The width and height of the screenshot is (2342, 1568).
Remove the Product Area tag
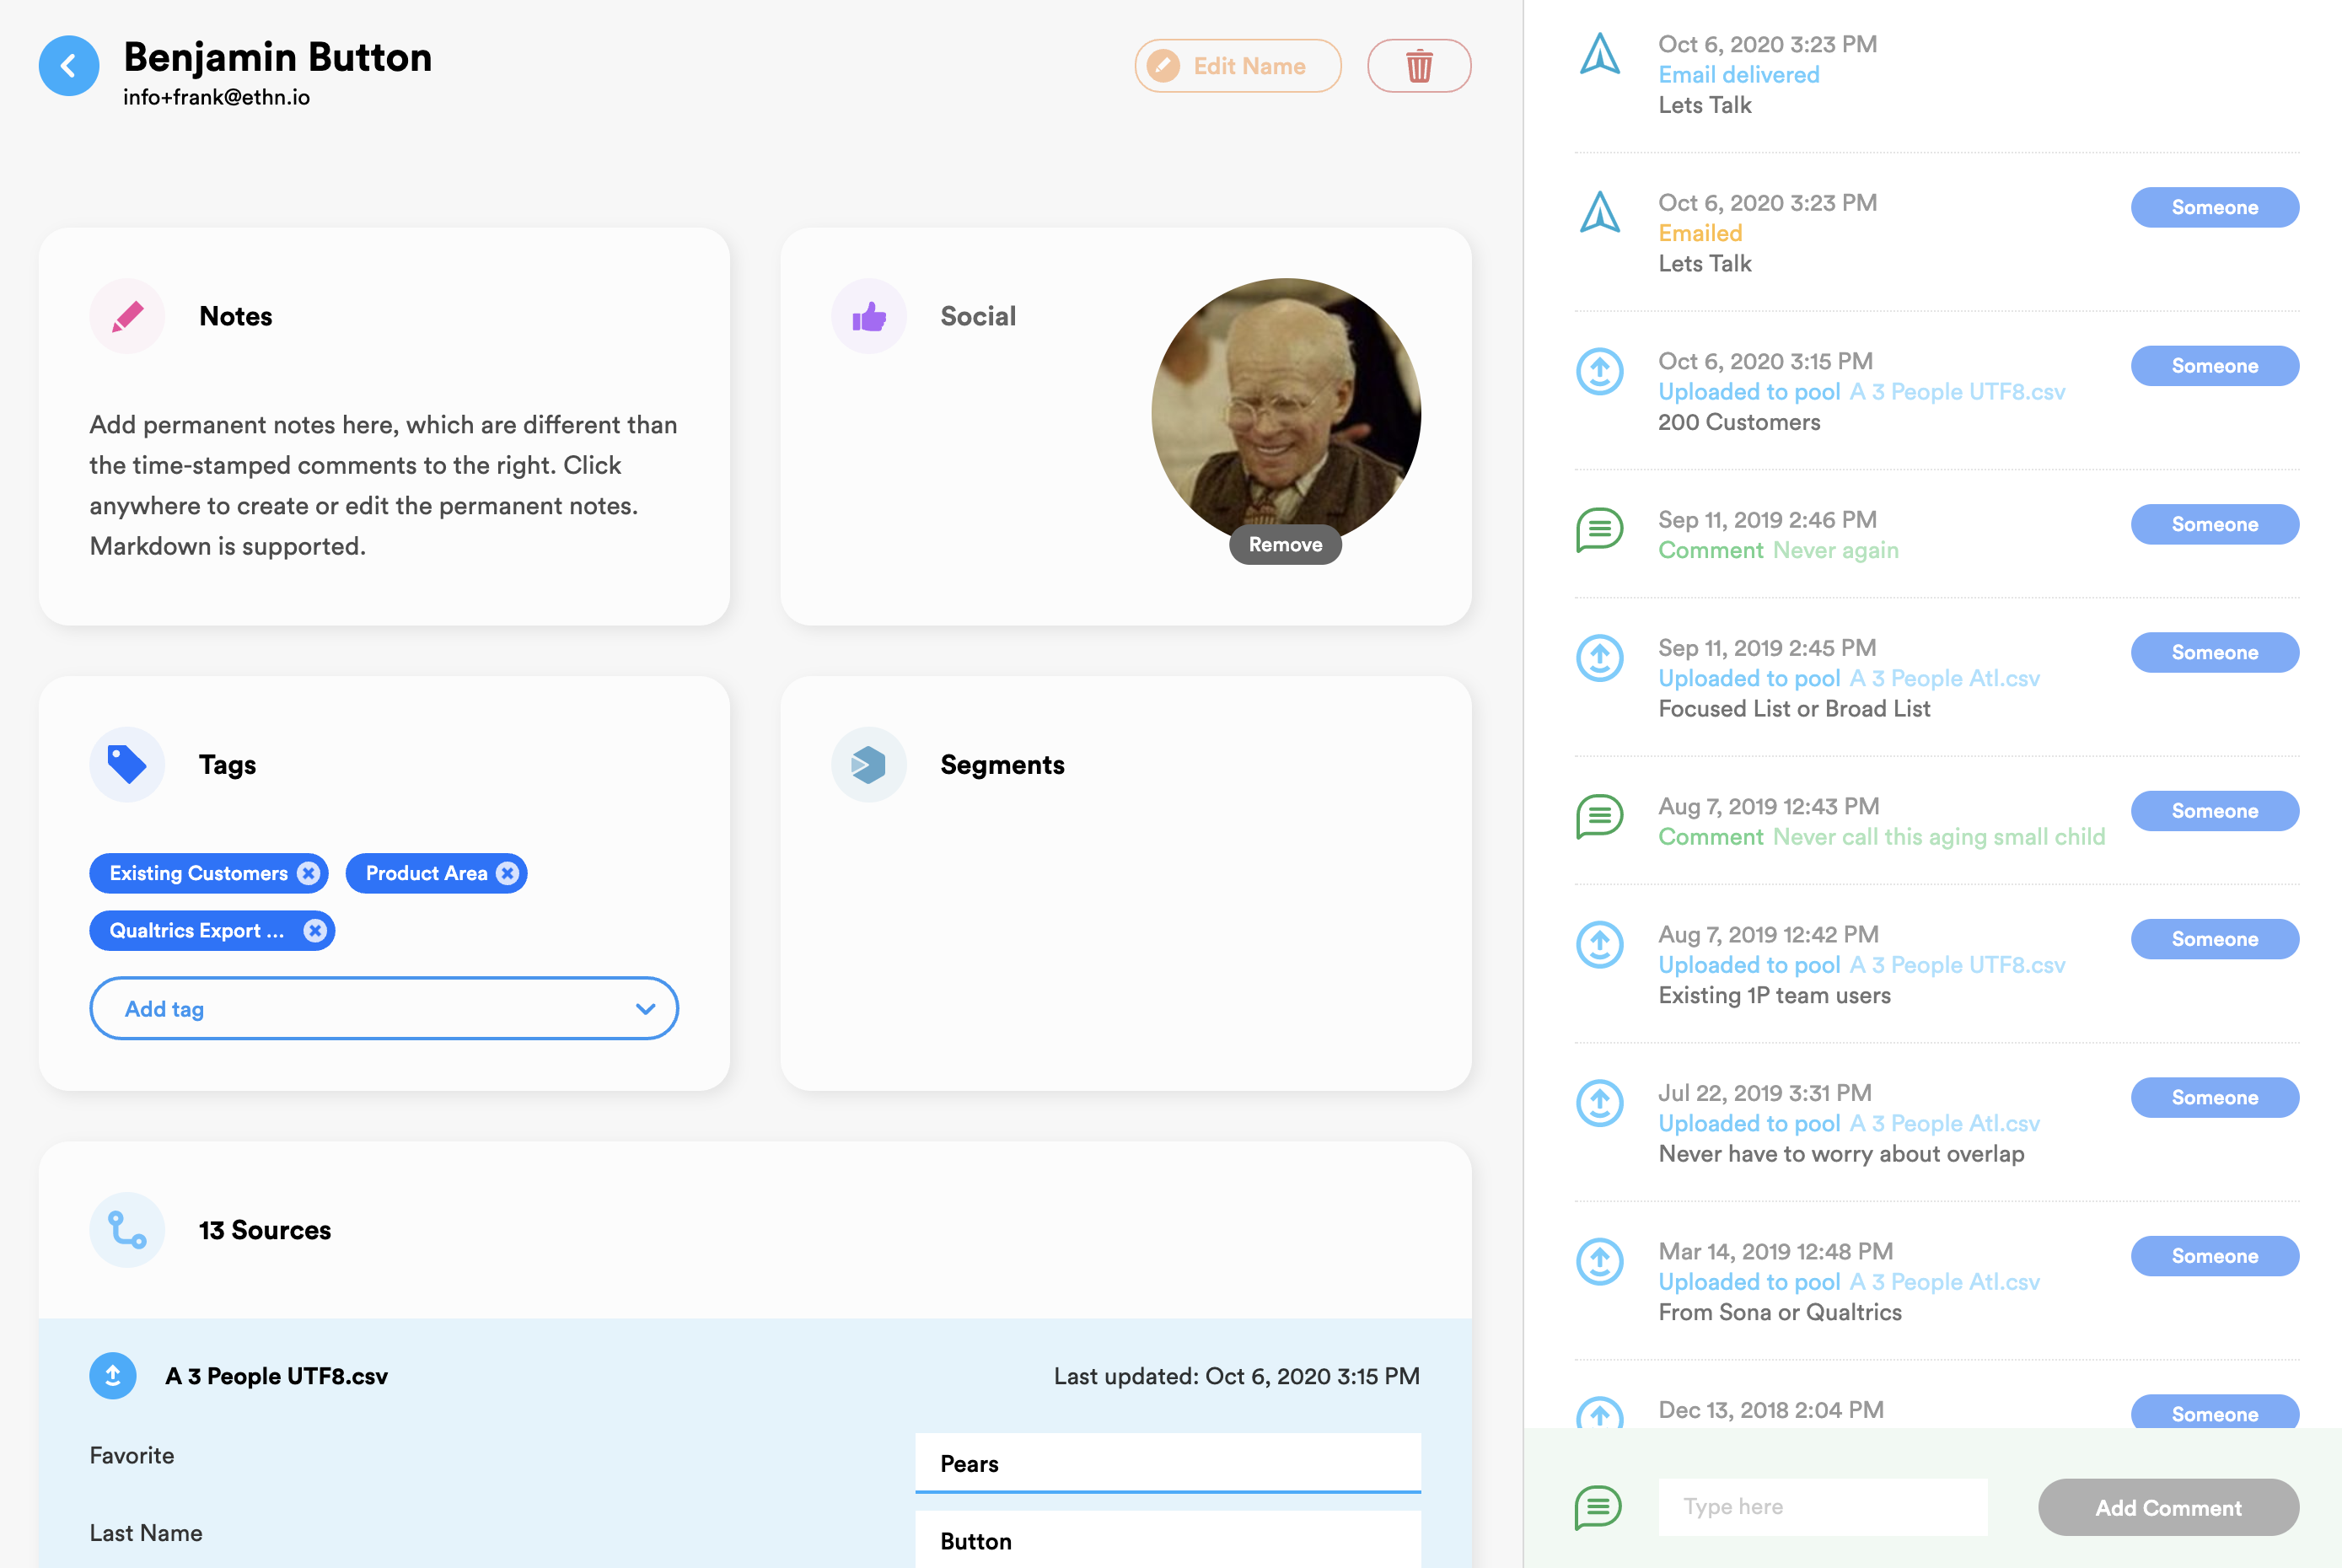(508, 873)
